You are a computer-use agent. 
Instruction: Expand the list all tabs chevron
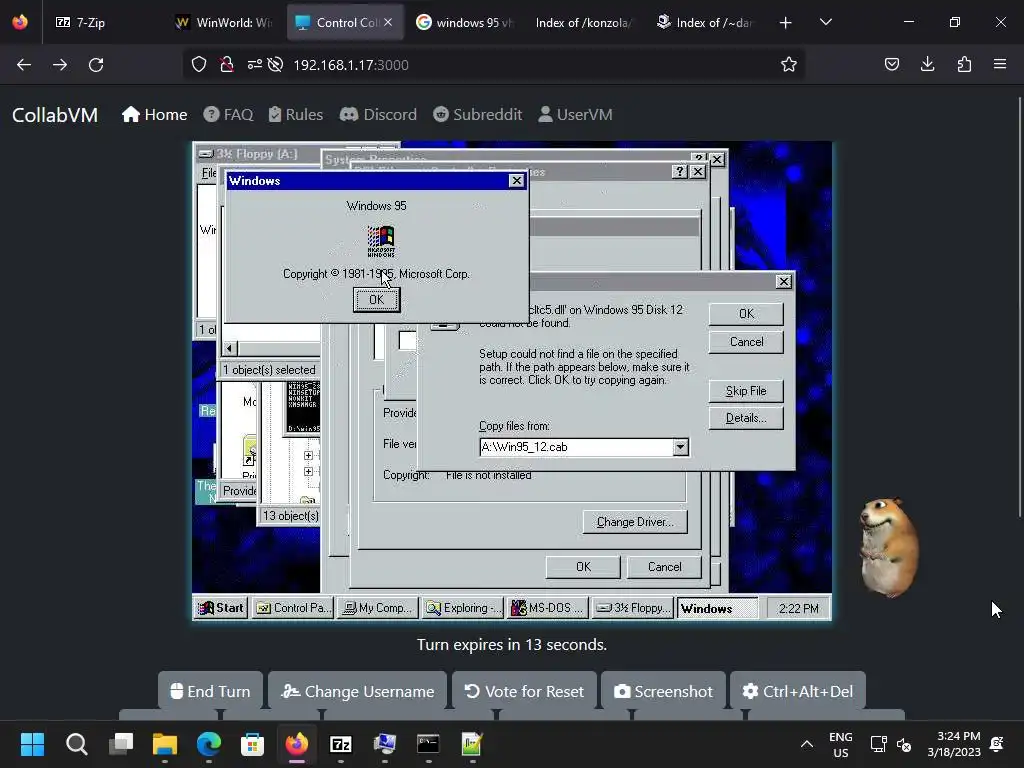(x=825, y=22)
